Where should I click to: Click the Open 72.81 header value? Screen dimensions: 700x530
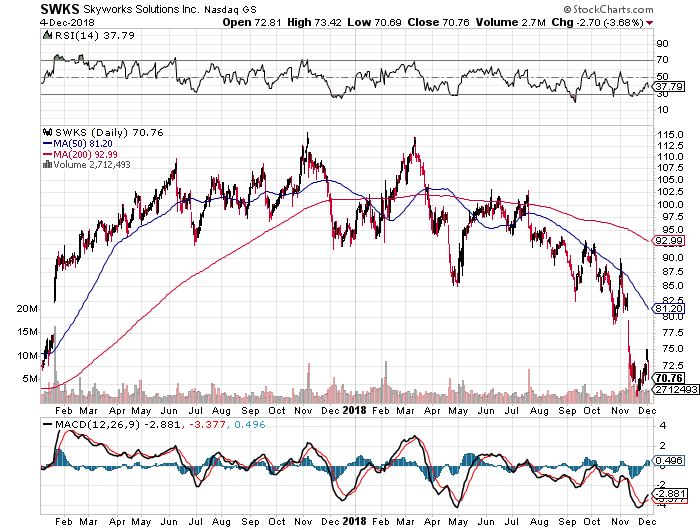click(x=252, y=22)
